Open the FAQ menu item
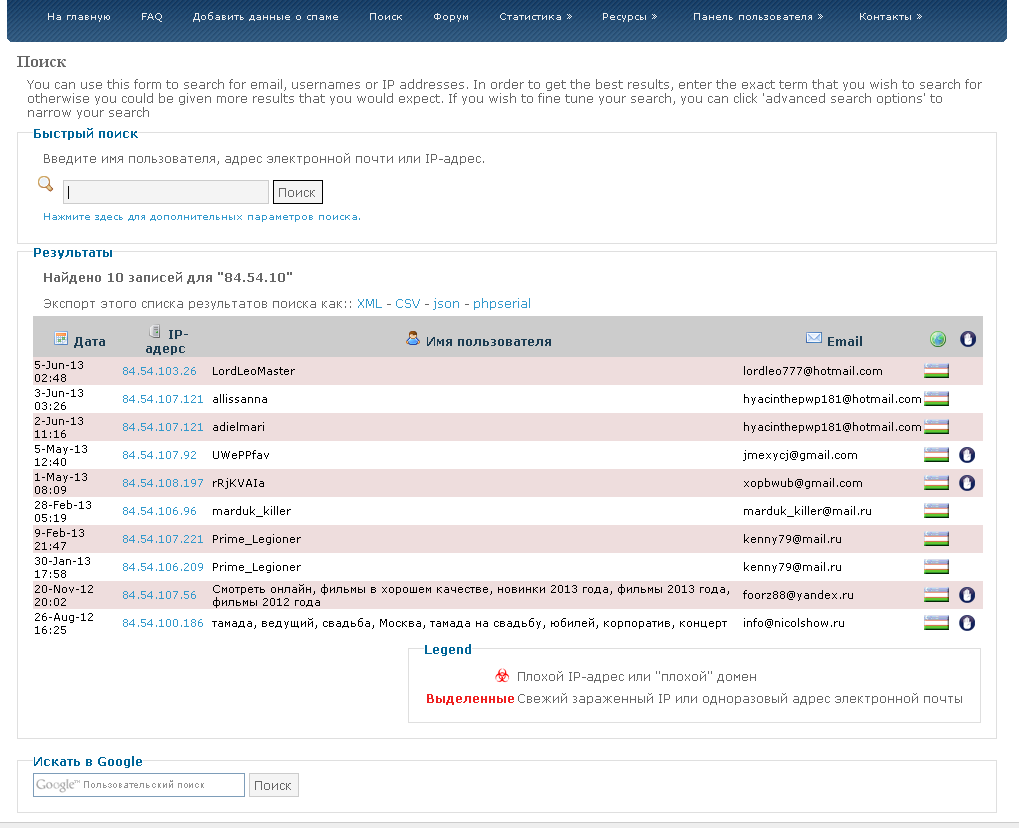The image size is (1019, 828). [x=151, y=17]
